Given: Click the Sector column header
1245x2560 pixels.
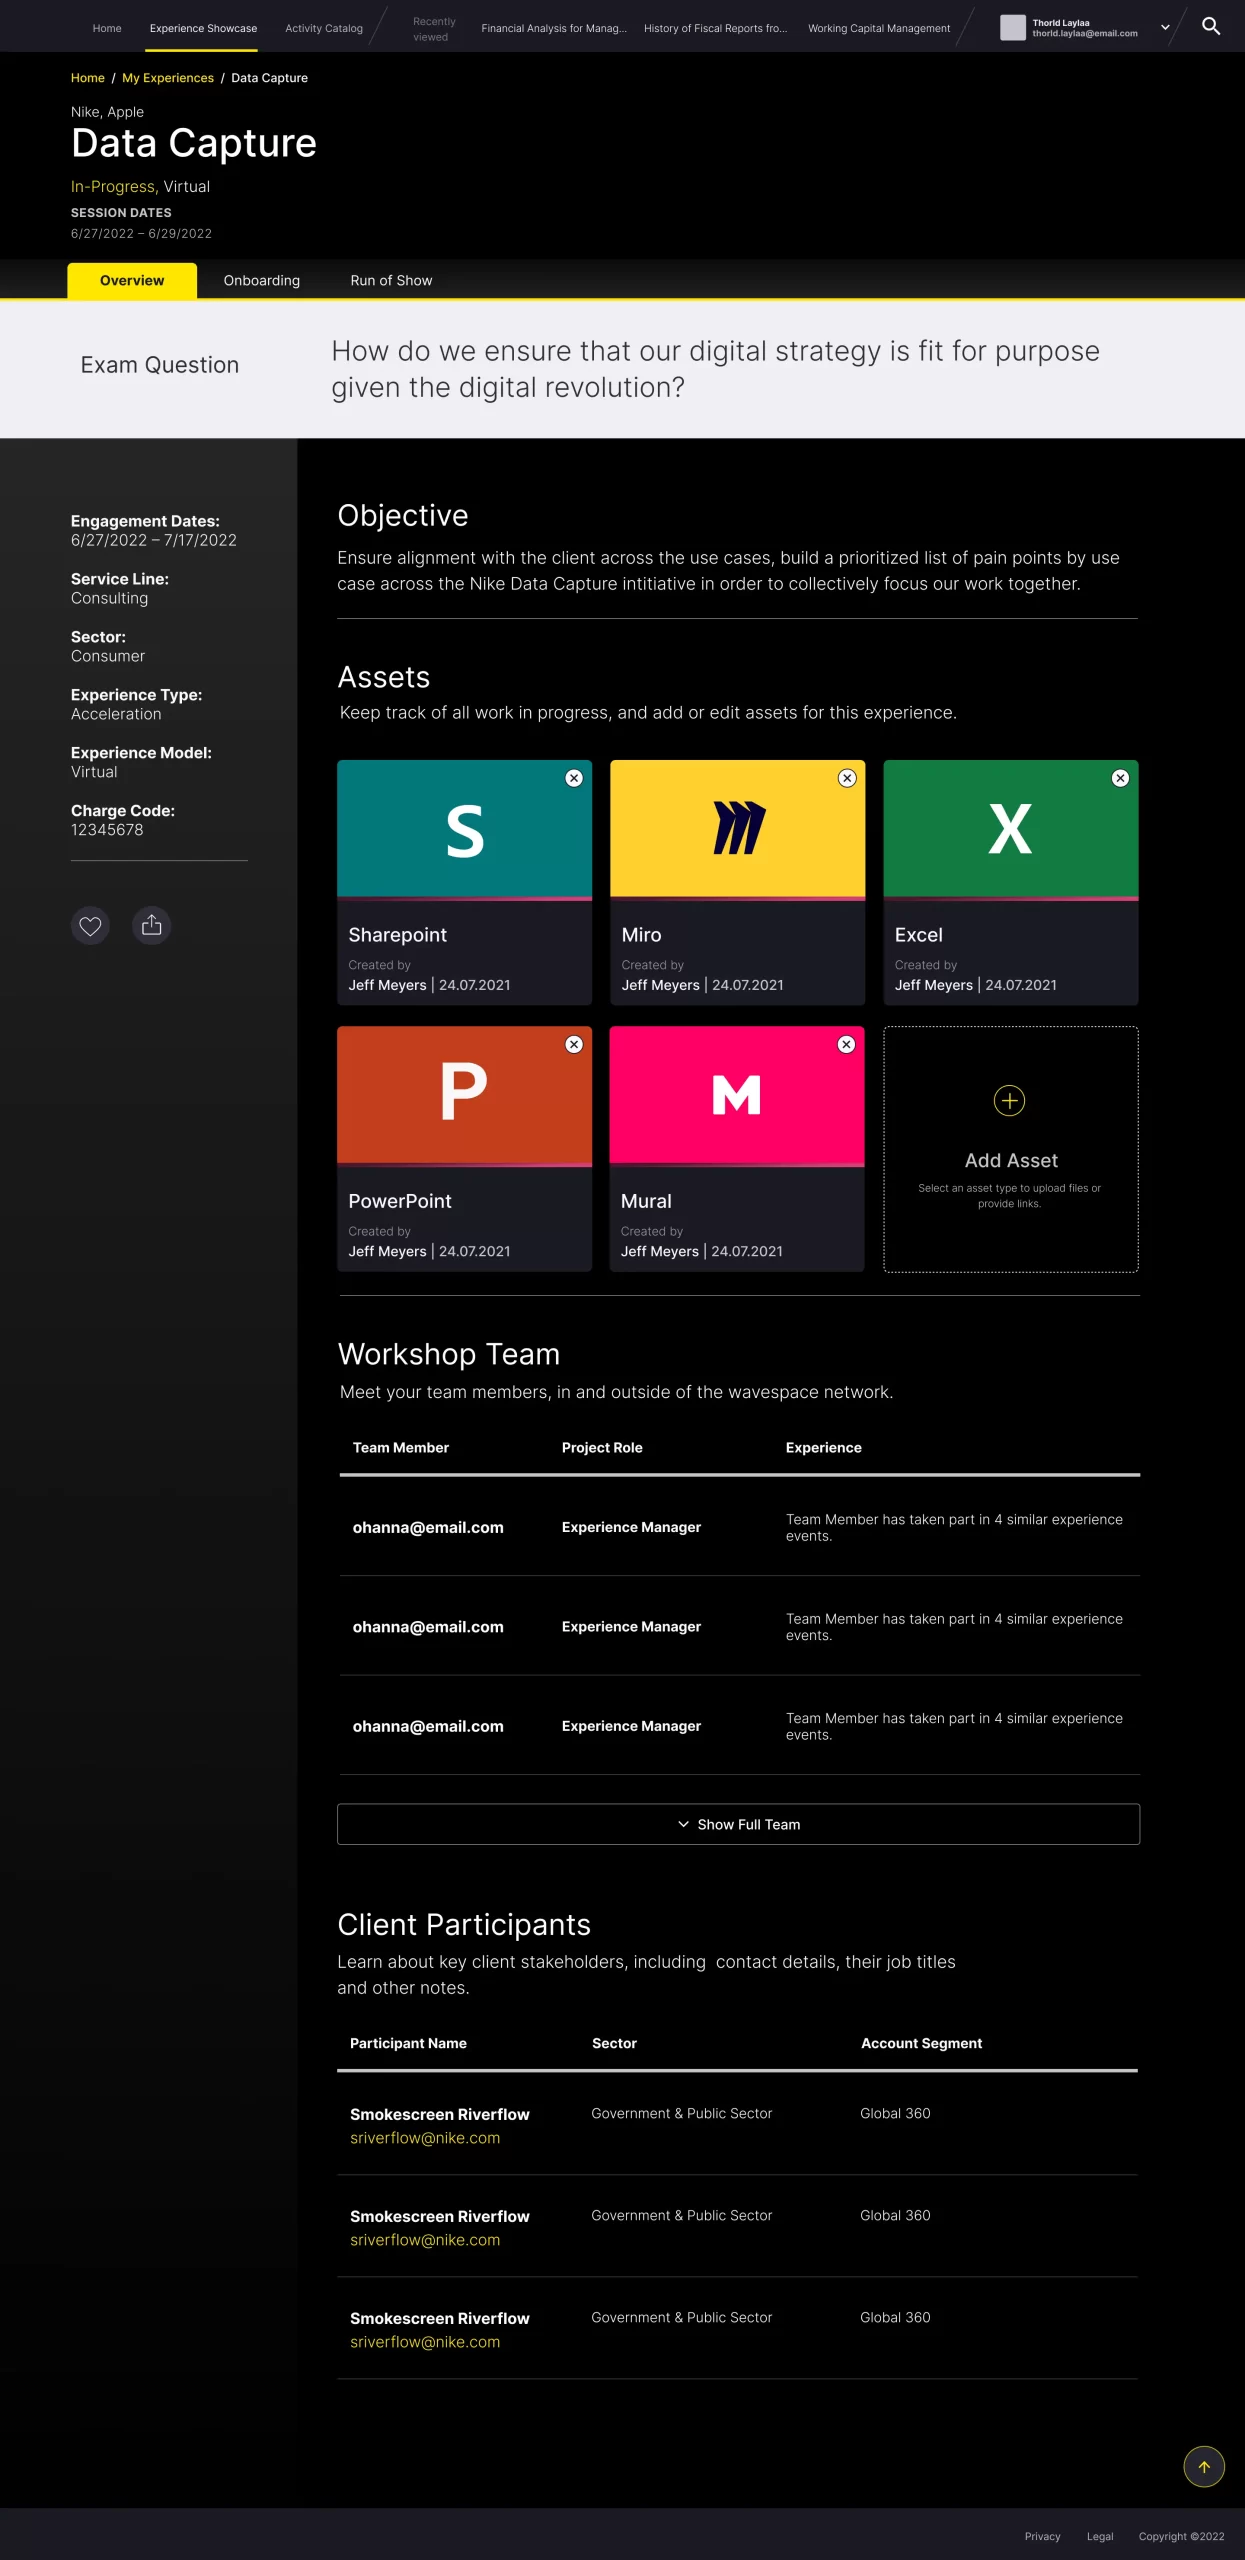Looking at the screenshot, I should [614, 2043].
